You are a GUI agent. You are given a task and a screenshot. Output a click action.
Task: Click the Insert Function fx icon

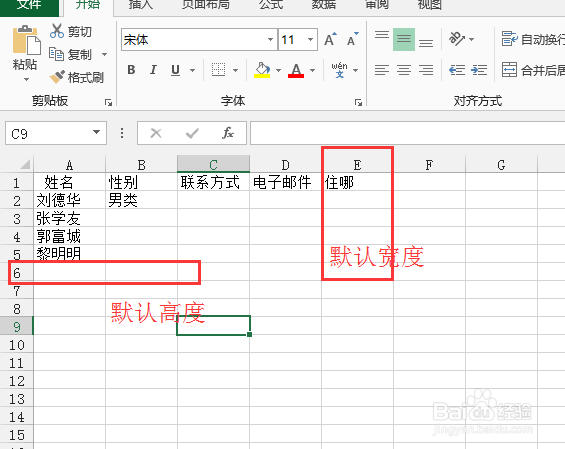228,133
